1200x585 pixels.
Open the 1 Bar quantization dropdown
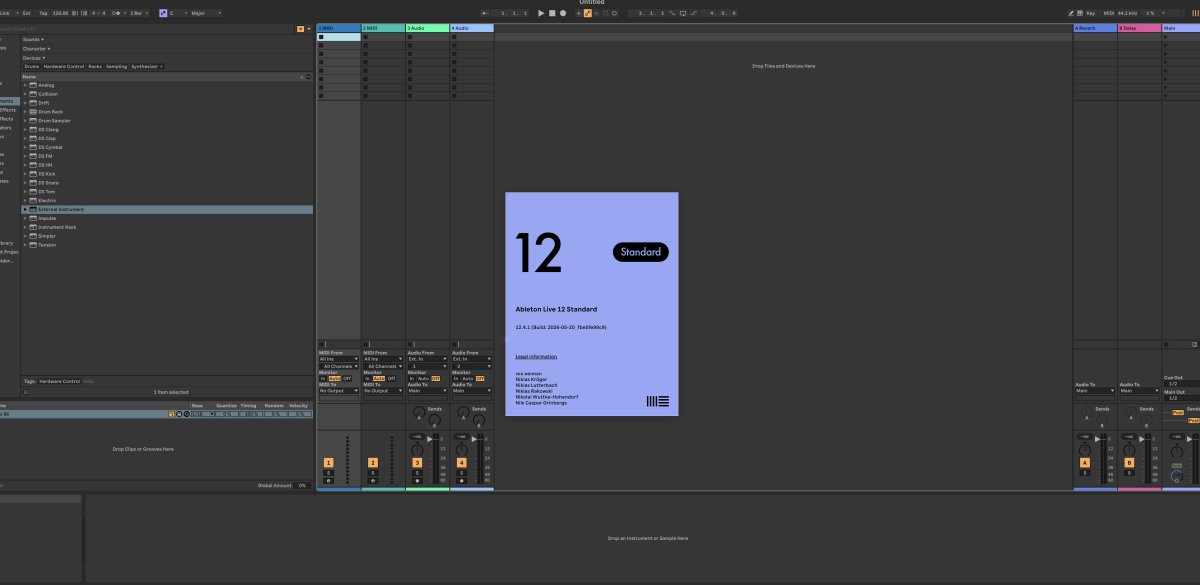click(x=138, y=13)
